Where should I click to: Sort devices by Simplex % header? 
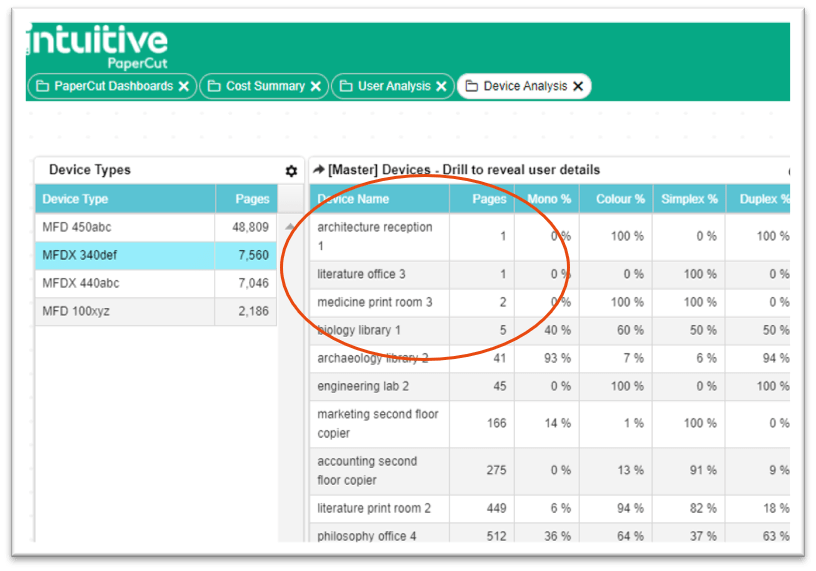pyautogui.click(x=689, y=199)
